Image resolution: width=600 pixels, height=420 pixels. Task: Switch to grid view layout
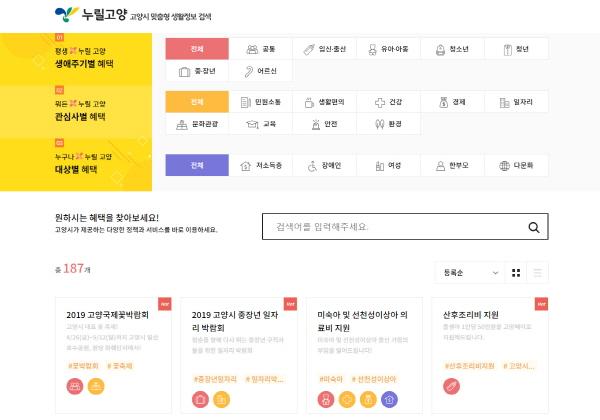click(516, 272)
